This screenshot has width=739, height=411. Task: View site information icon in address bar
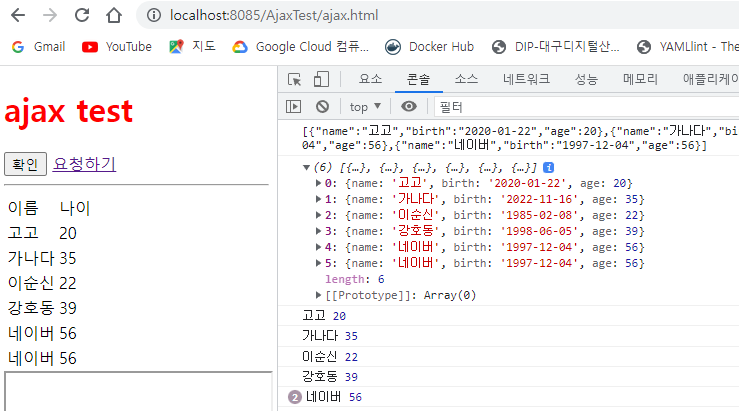coord(154,16)
